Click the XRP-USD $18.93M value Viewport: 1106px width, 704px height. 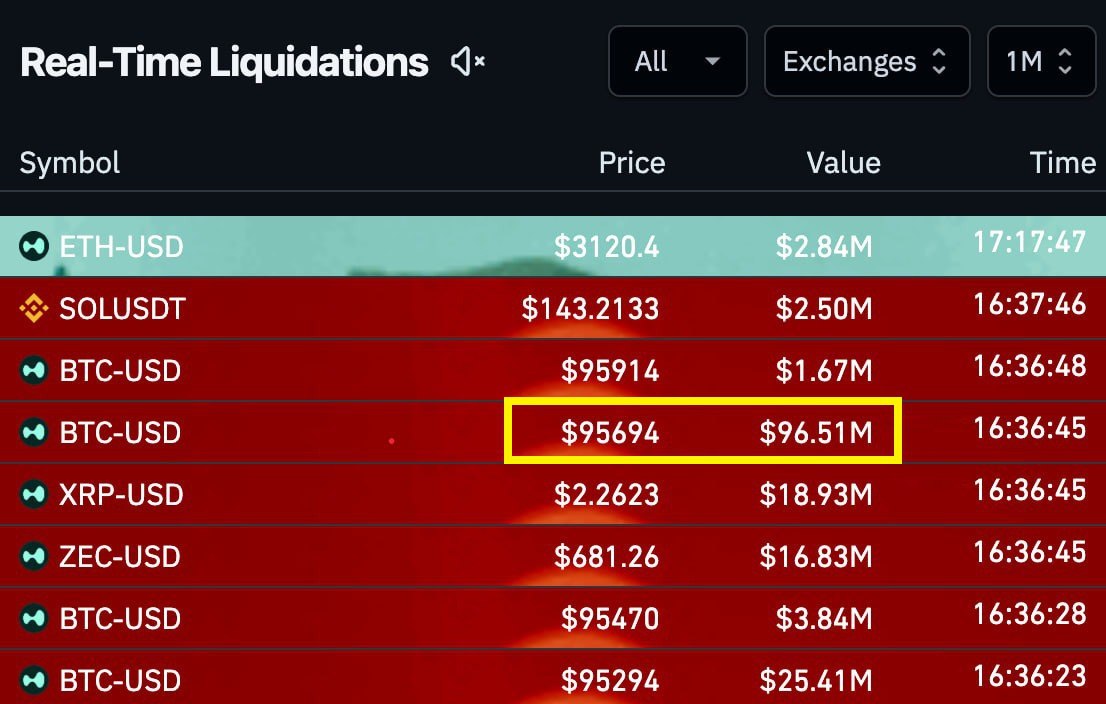pos(815,495)
